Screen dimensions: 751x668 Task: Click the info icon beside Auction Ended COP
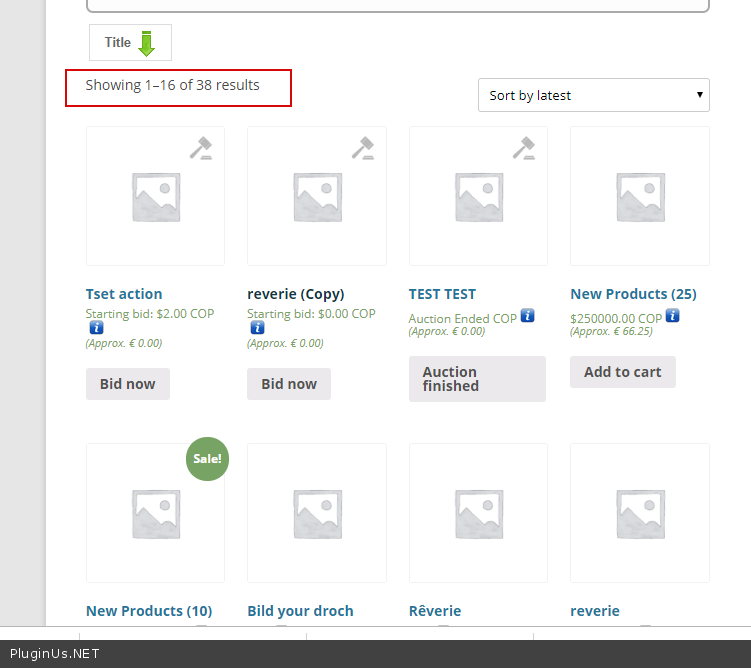point(528,316)
